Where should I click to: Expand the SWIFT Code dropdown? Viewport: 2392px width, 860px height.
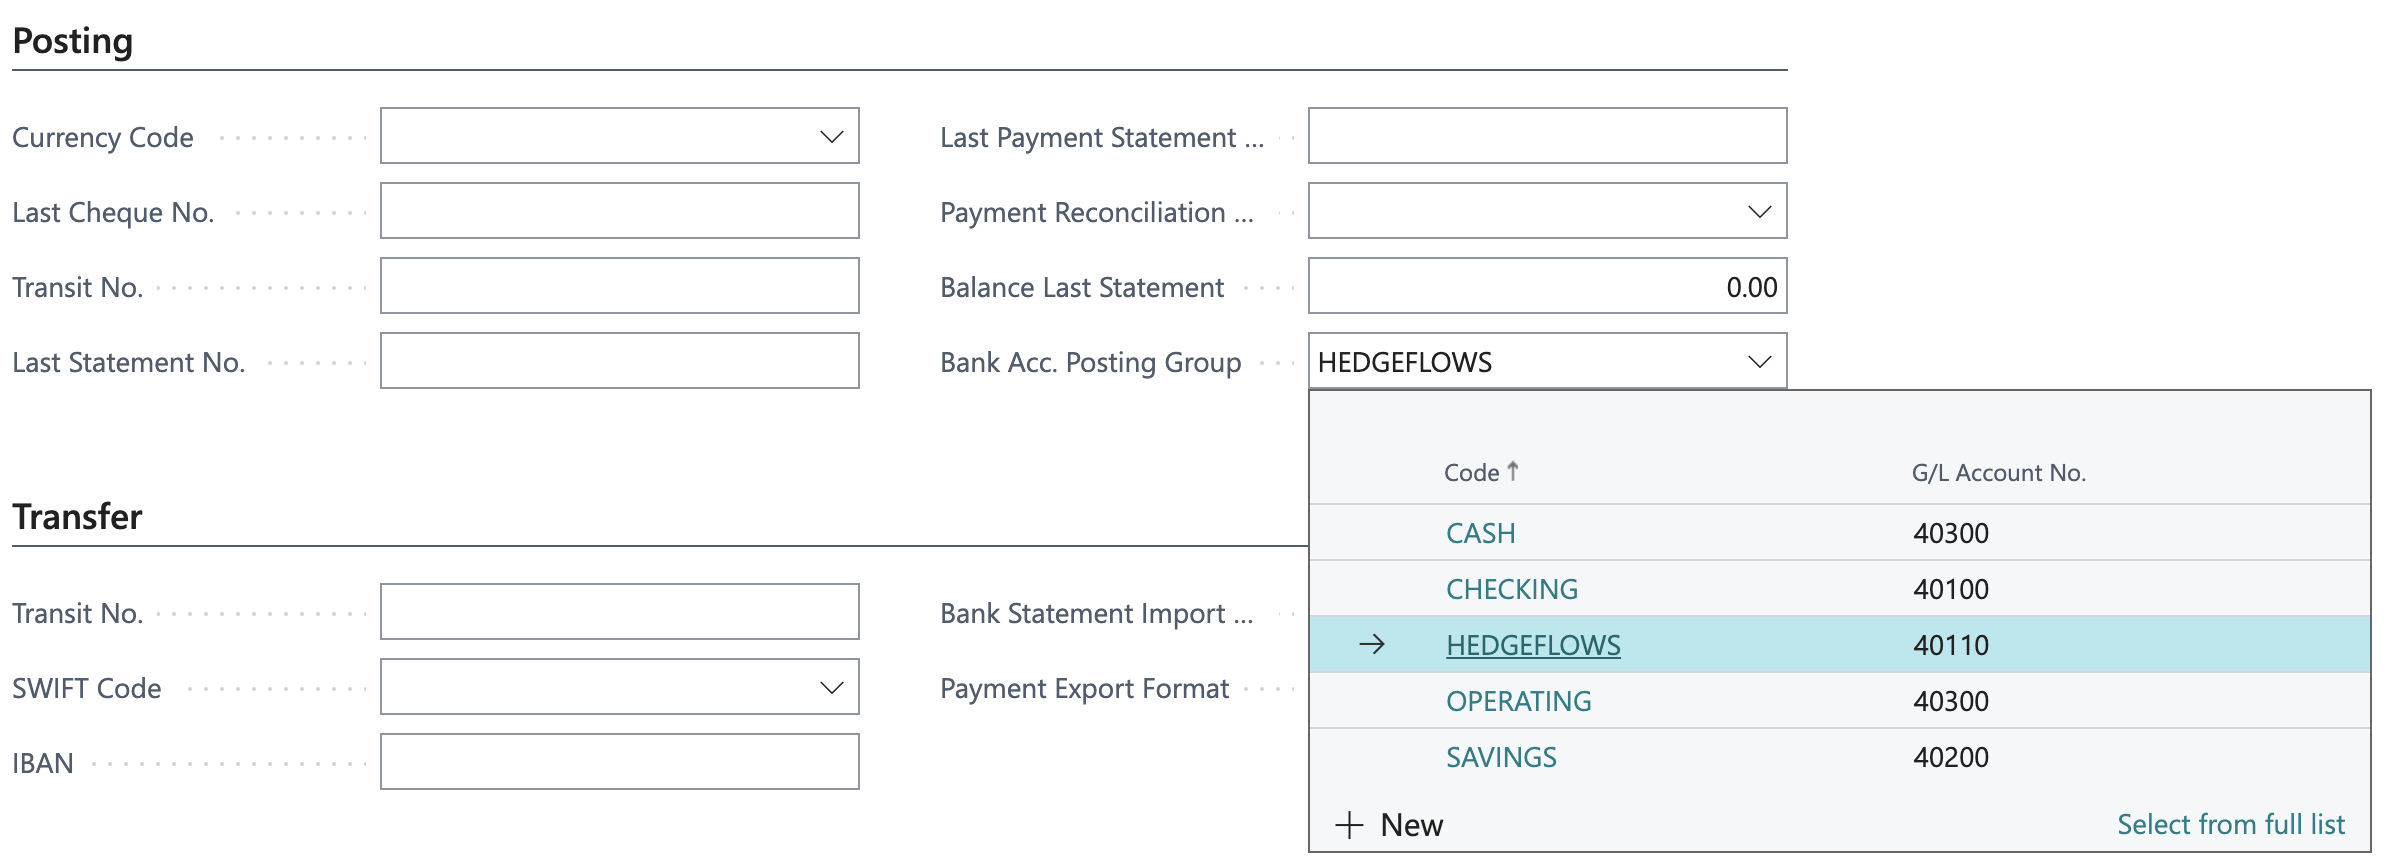(x=831, y=688)
